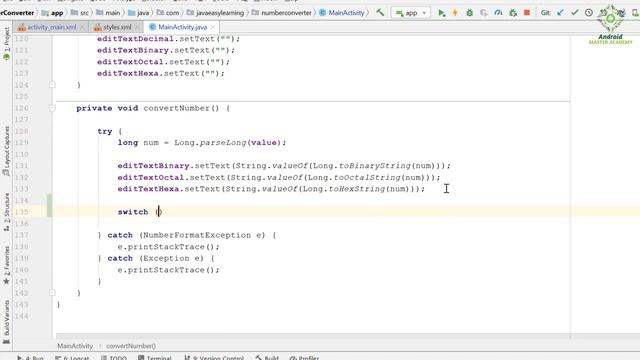
Task: Close the MainActivity.java tab
Action: (213, 27)
